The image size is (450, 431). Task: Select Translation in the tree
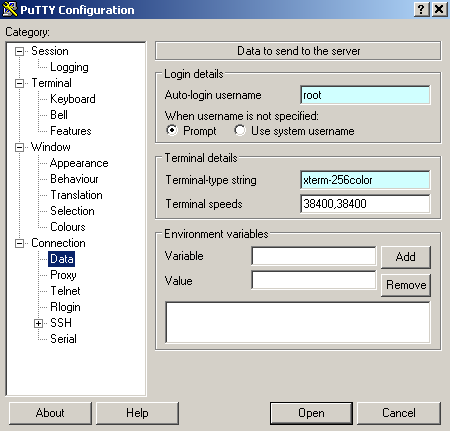click(76, 195)
